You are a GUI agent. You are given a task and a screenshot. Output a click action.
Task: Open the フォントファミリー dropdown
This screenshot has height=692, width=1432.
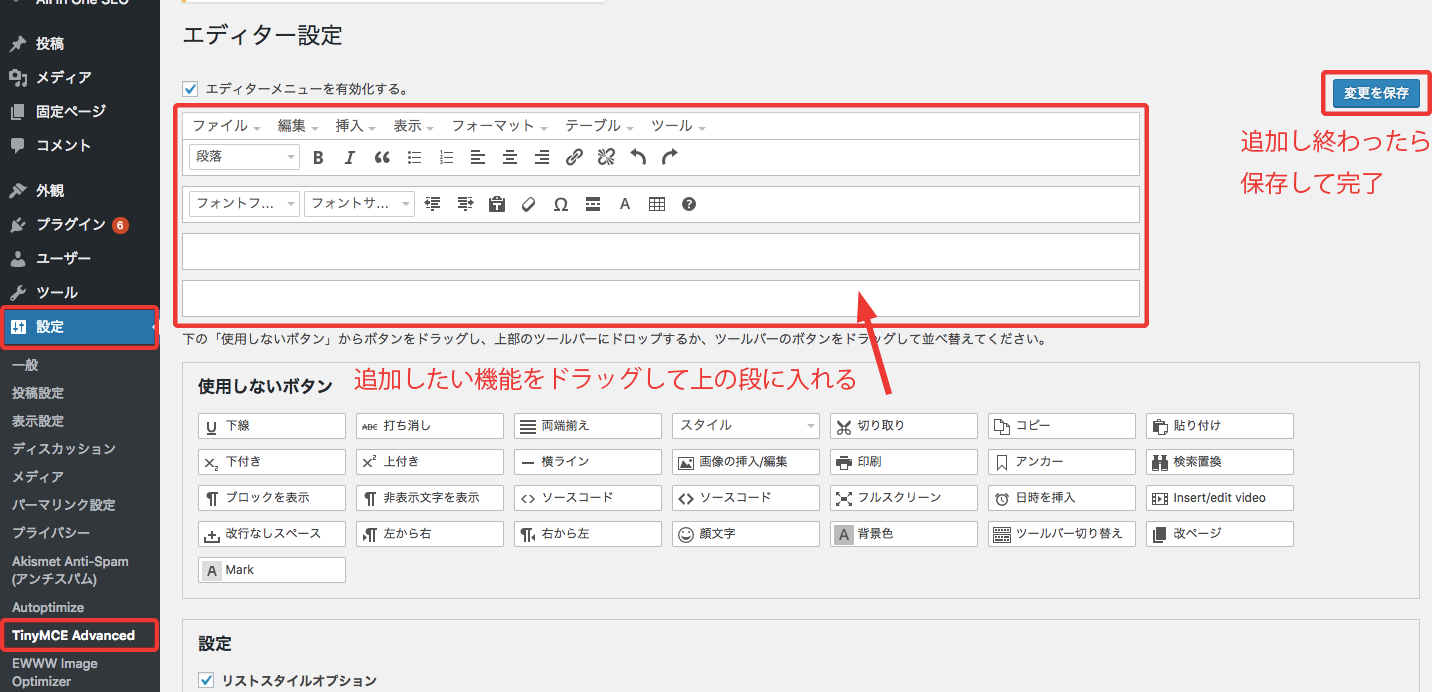(244, 204)
